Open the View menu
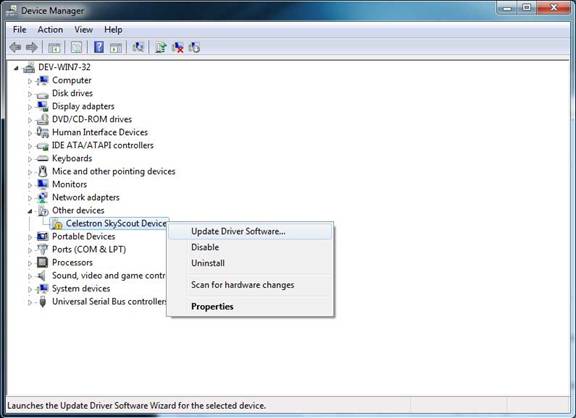The height and width of the screenshot is (418, 576). click(x=83, y=30)
